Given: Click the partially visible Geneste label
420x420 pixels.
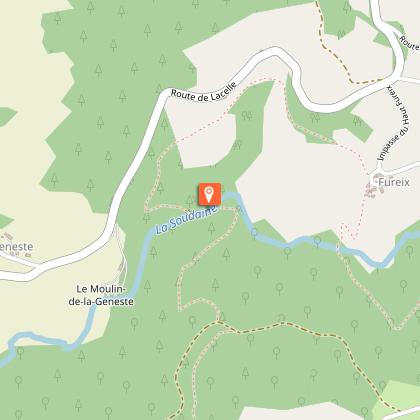Looking at the screenshot, I should [x=17, y=247].
